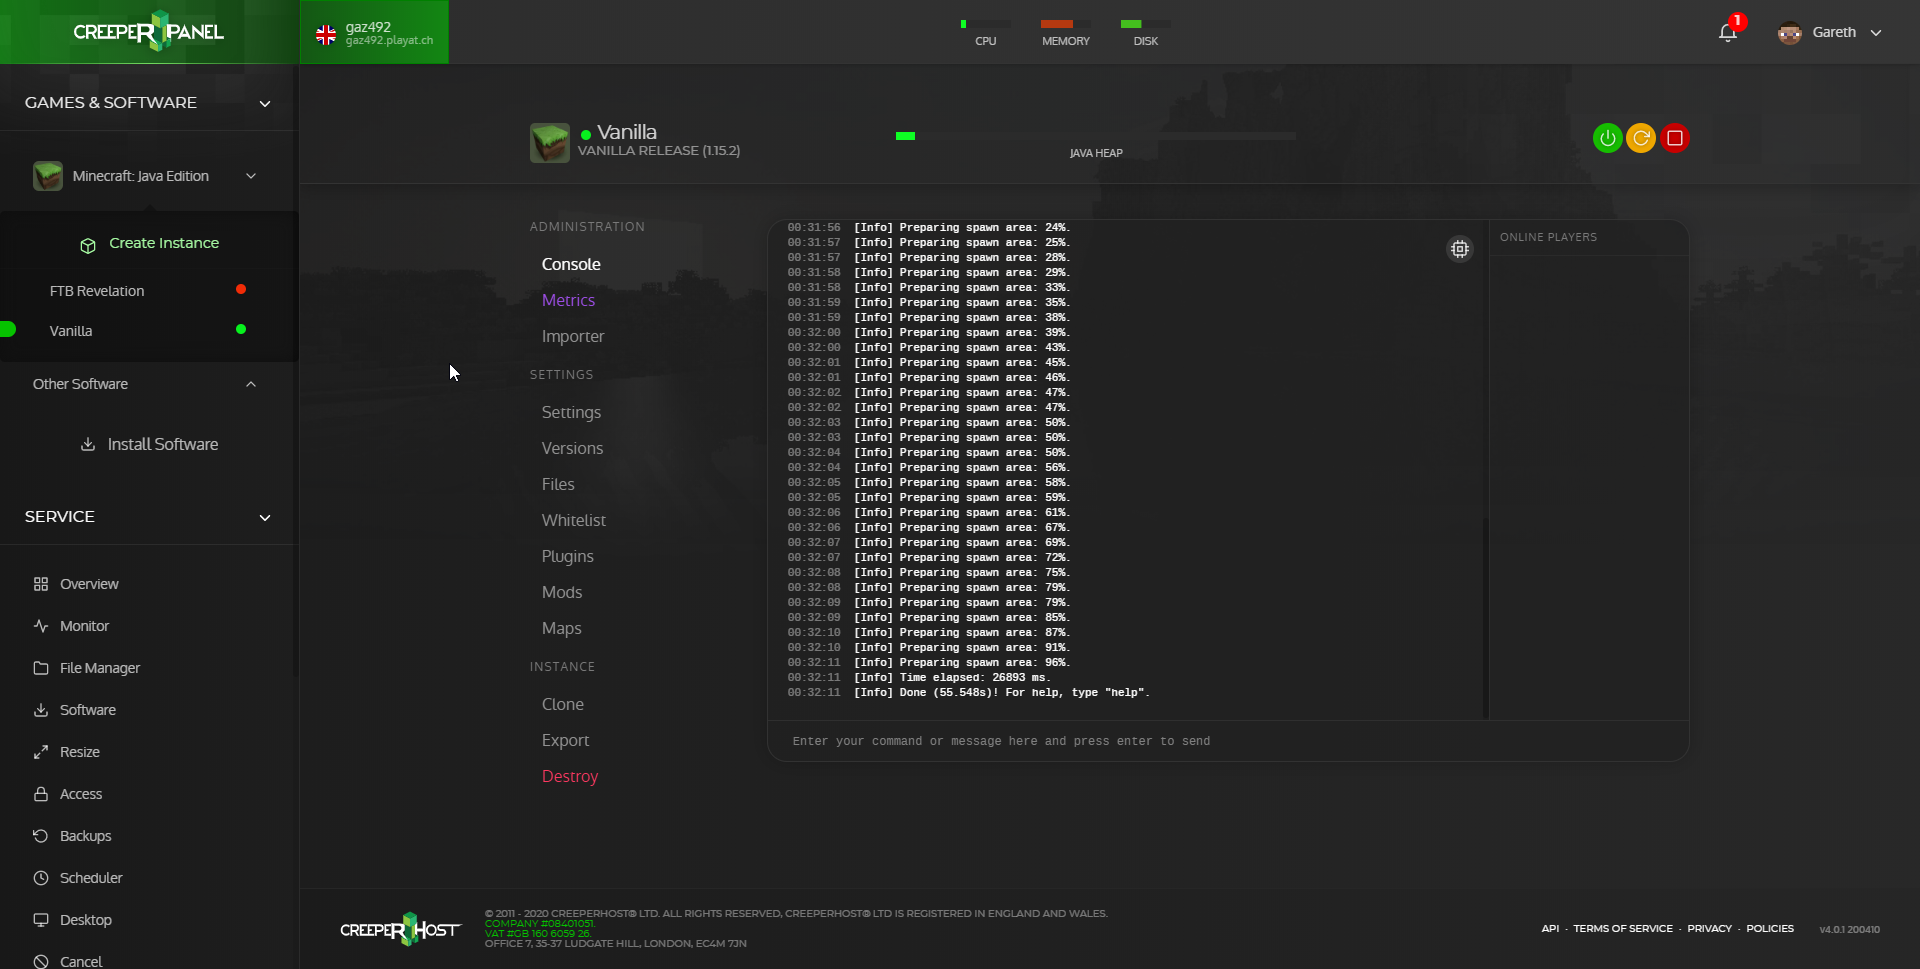
Task: Click the Access padlock icon
Action: point(41,794)
